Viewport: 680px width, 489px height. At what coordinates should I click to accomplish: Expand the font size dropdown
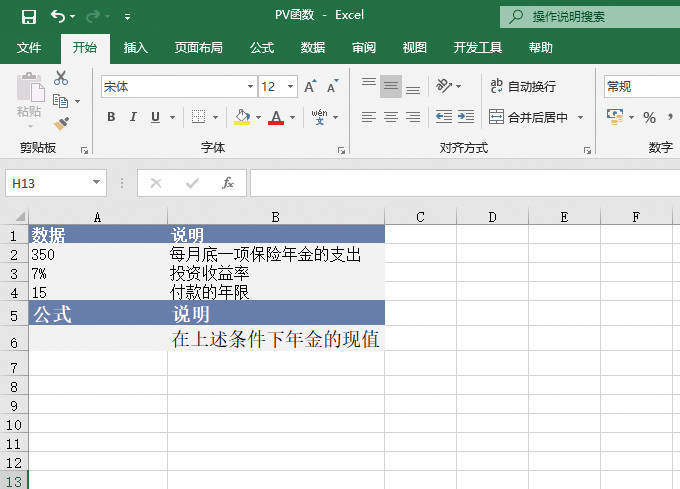290,87
